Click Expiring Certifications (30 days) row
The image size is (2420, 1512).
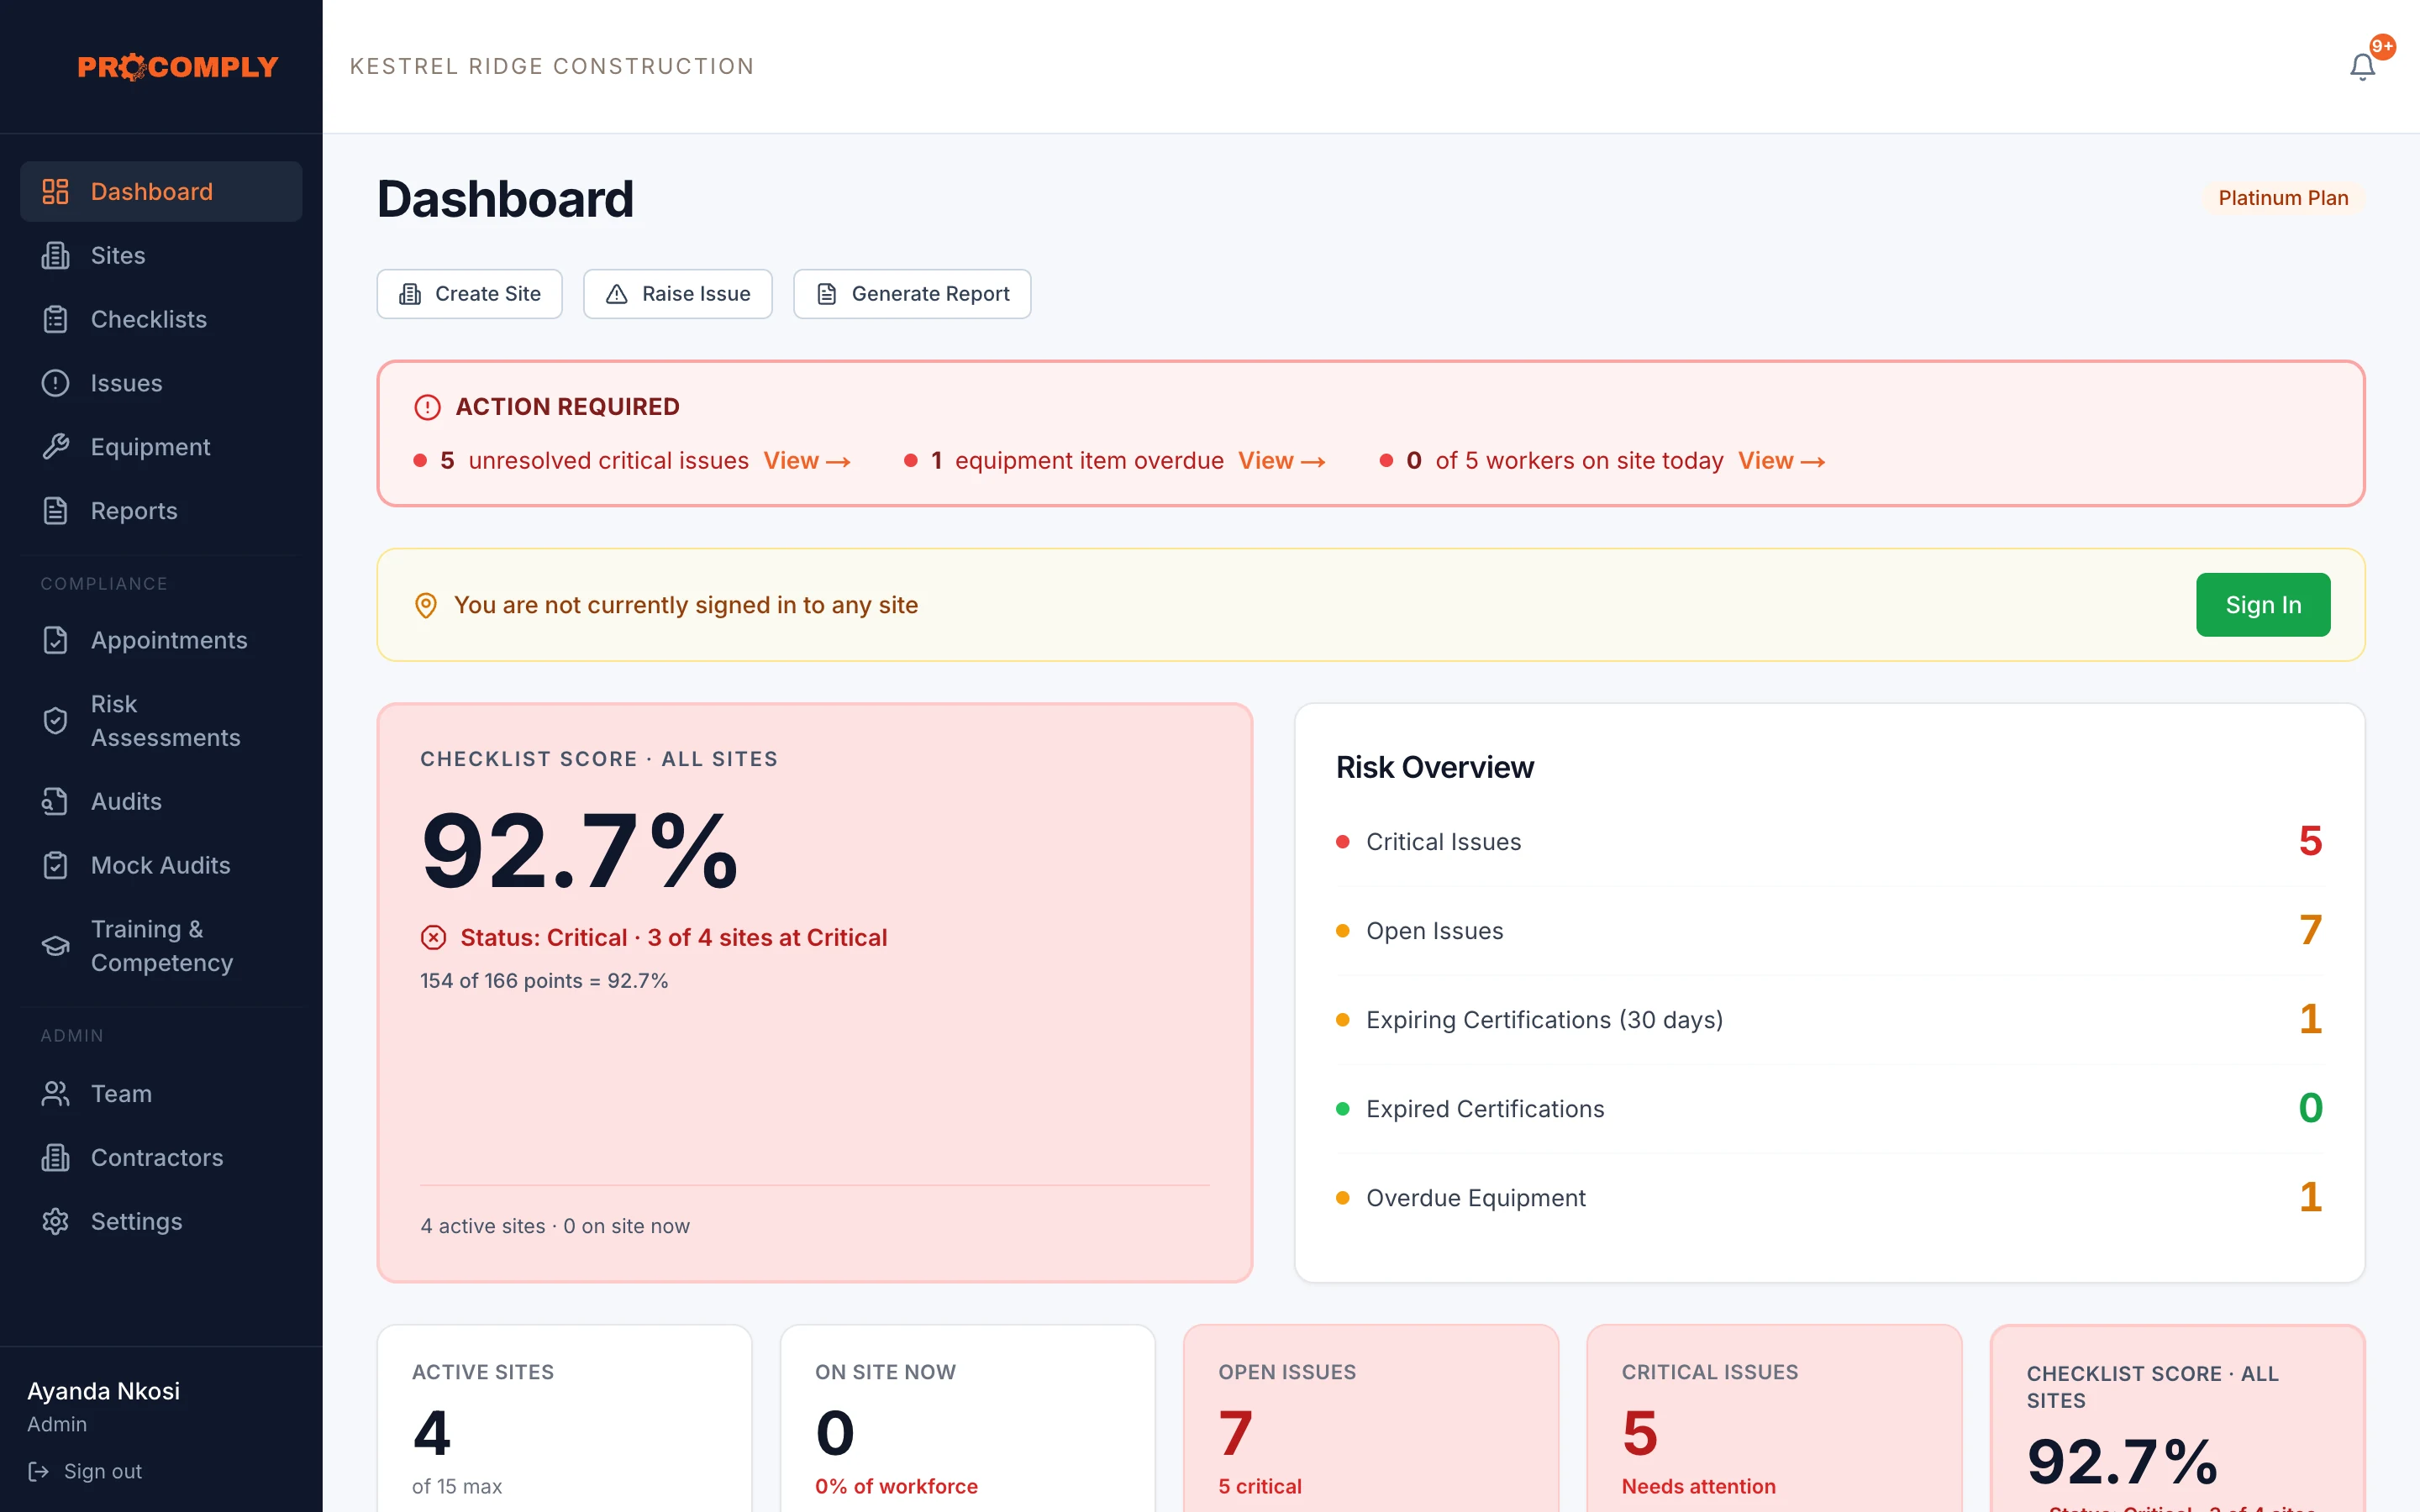point(1829,1020)
